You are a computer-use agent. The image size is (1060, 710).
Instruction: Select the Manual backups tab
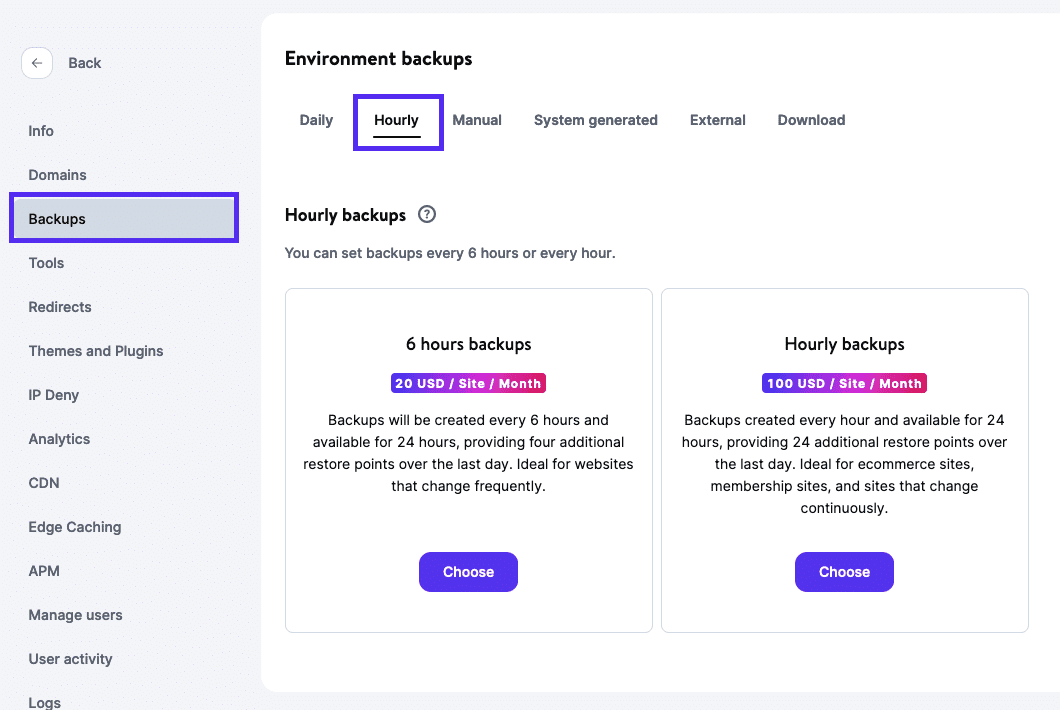click(477, 120)
